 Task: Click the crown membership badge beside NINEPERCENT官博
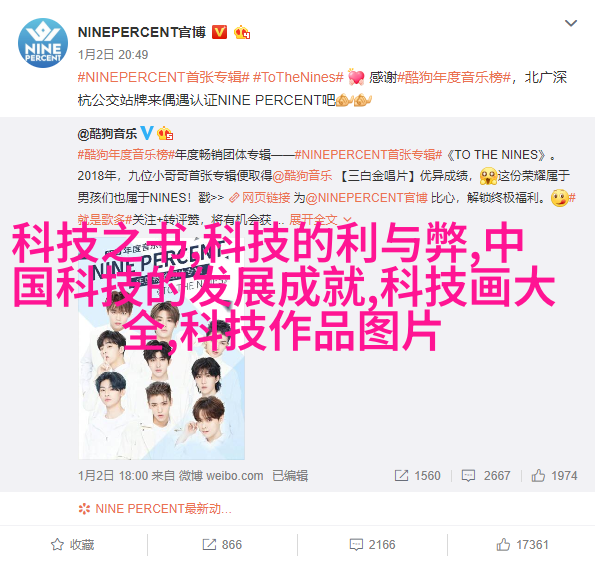click(242, 33)
